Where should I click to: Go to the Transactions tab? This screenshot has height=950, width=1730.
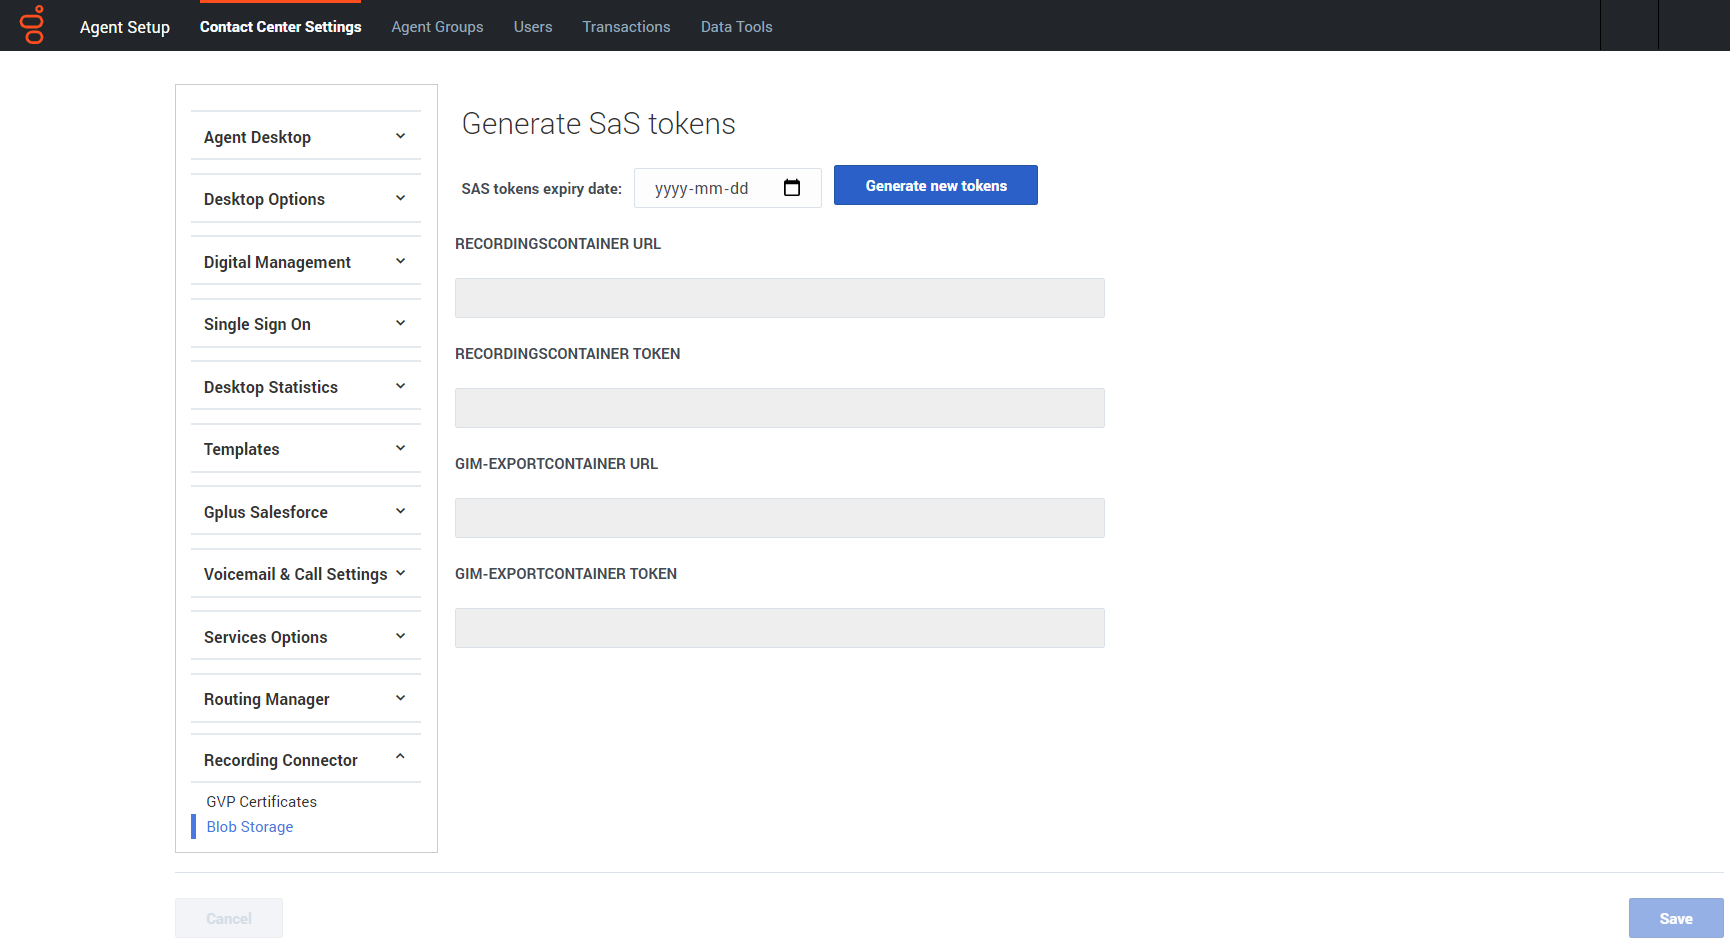626,27
